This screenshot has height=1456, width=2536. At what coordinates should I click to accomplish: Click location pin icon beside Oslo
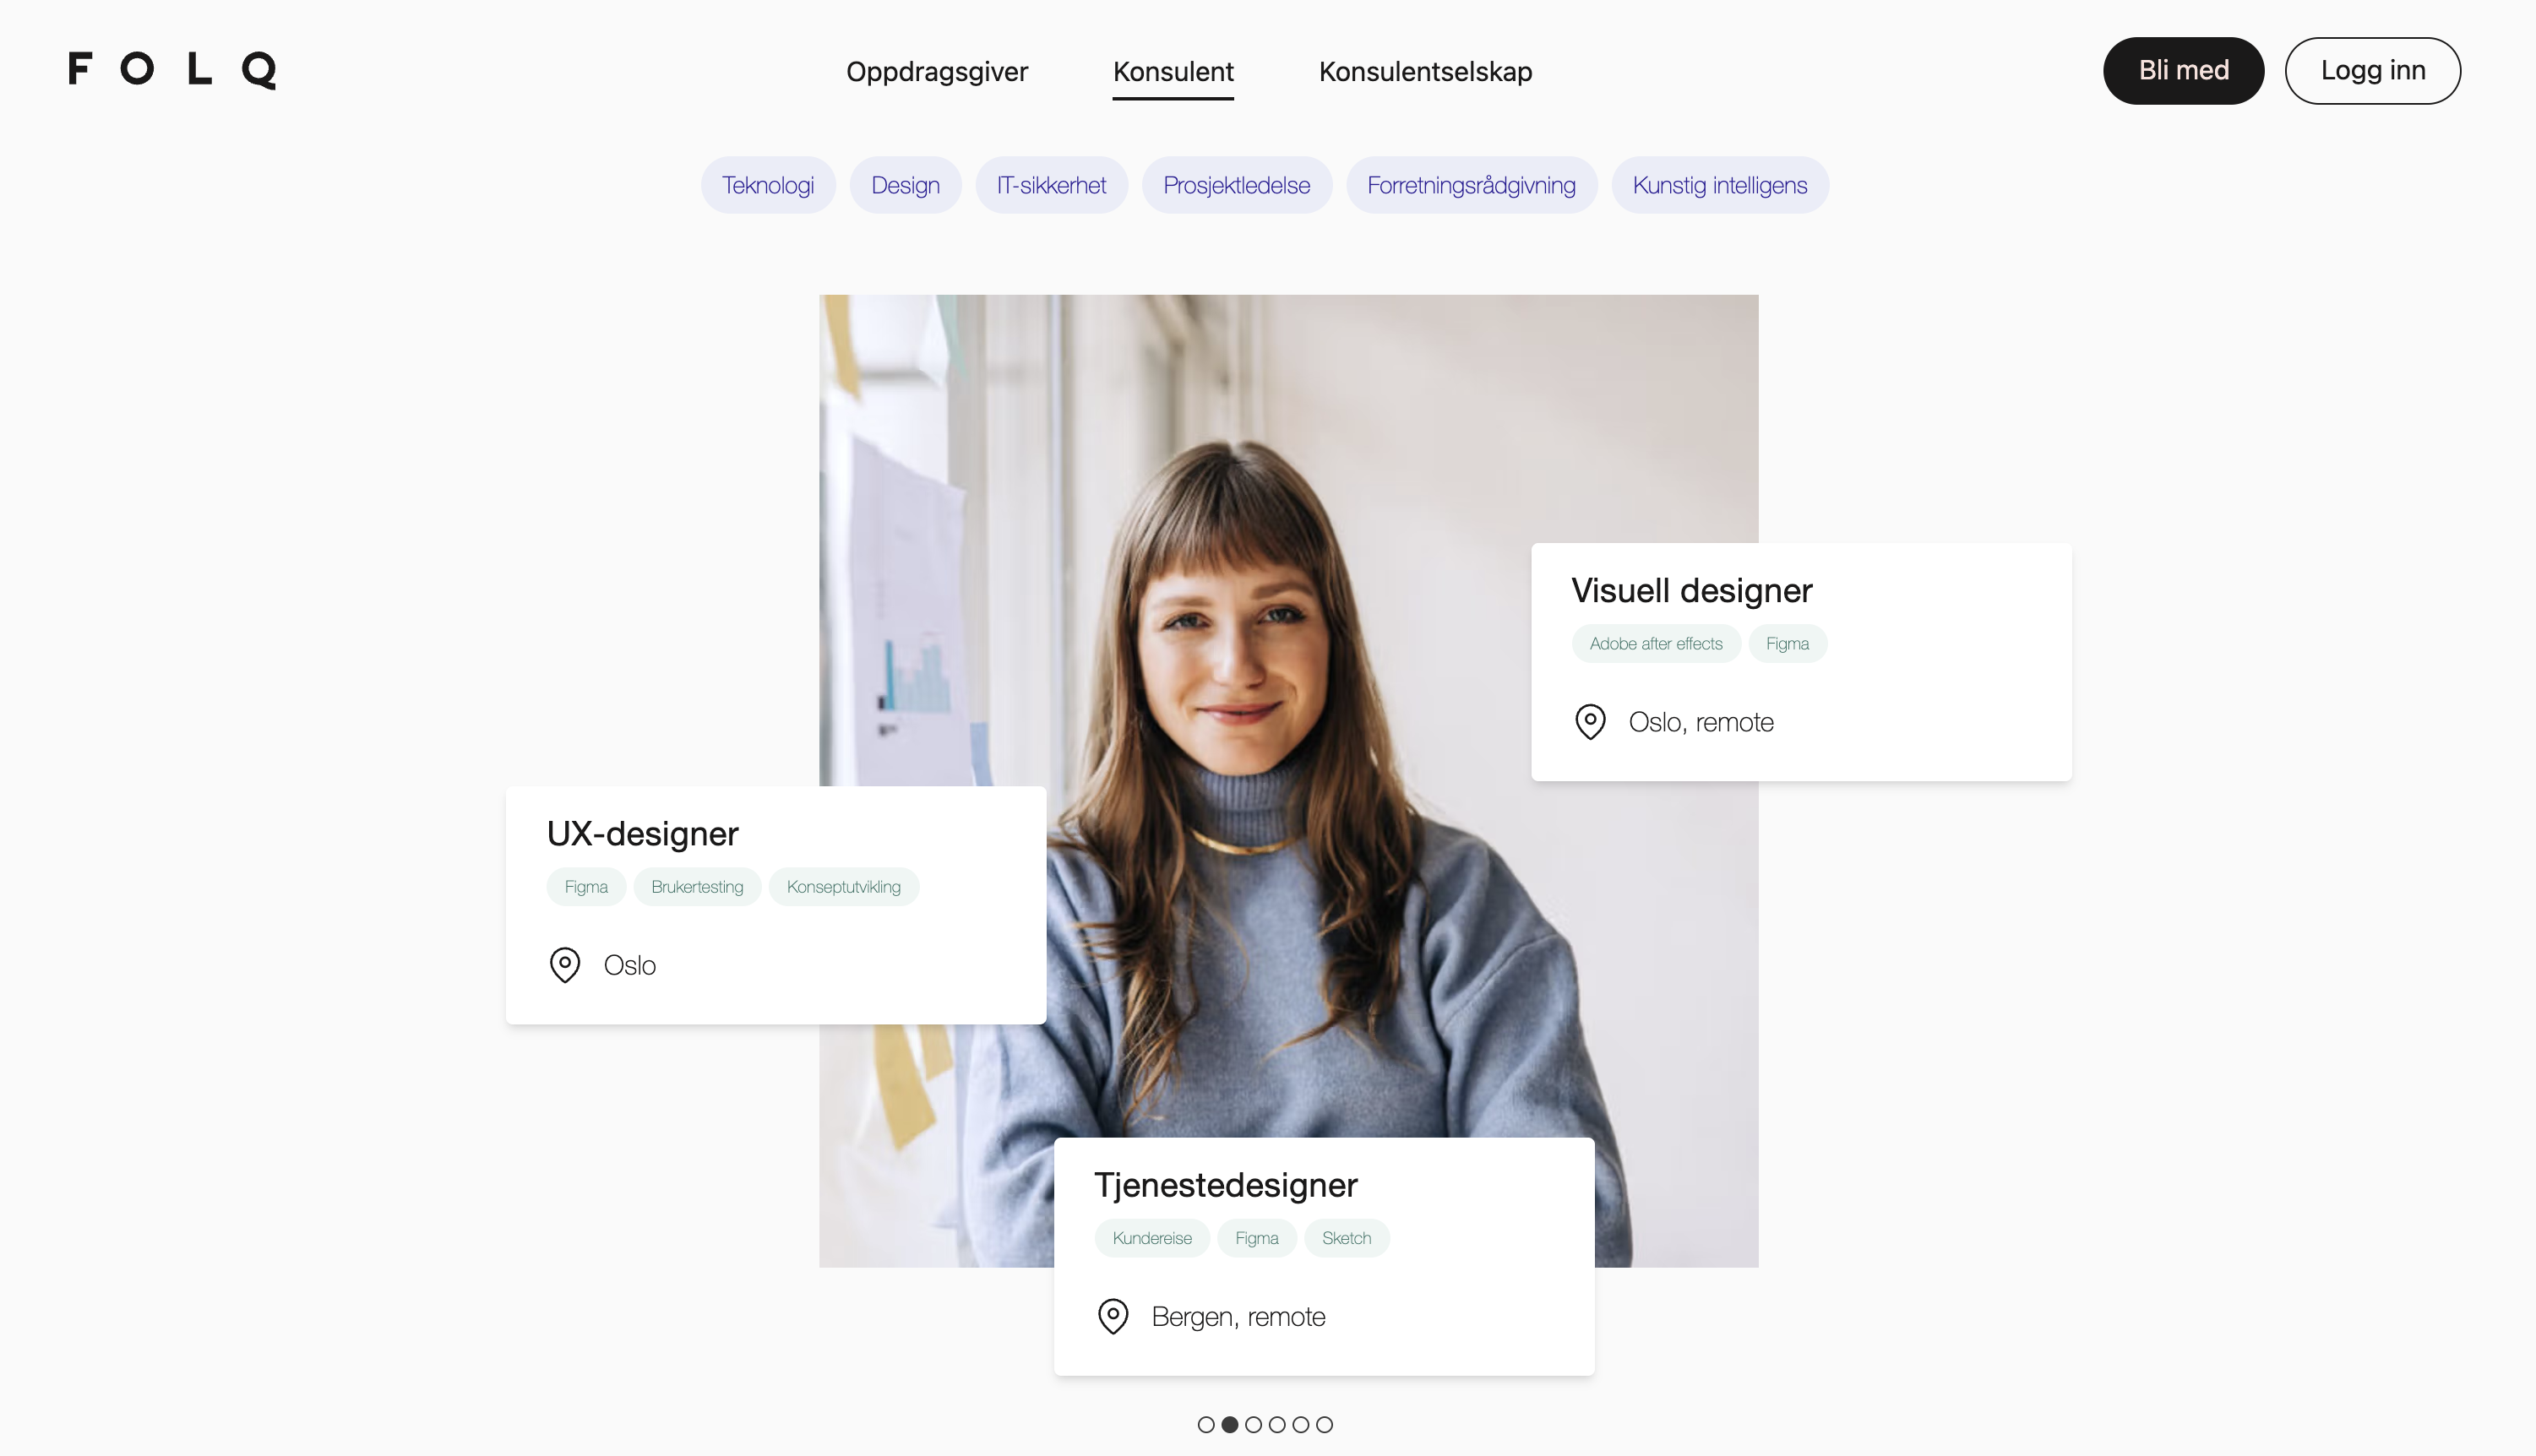(x=565, y=965)
